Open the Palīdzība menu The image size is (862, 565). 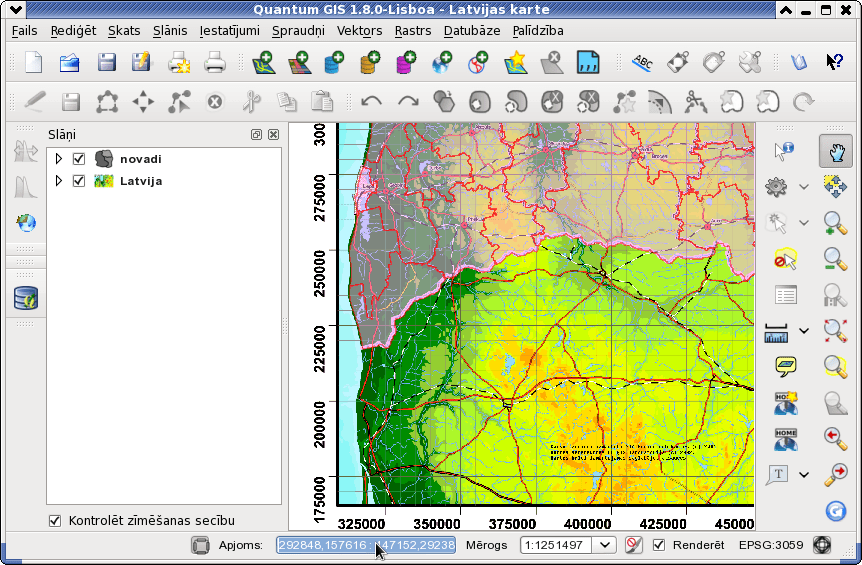tap(538, 31)
